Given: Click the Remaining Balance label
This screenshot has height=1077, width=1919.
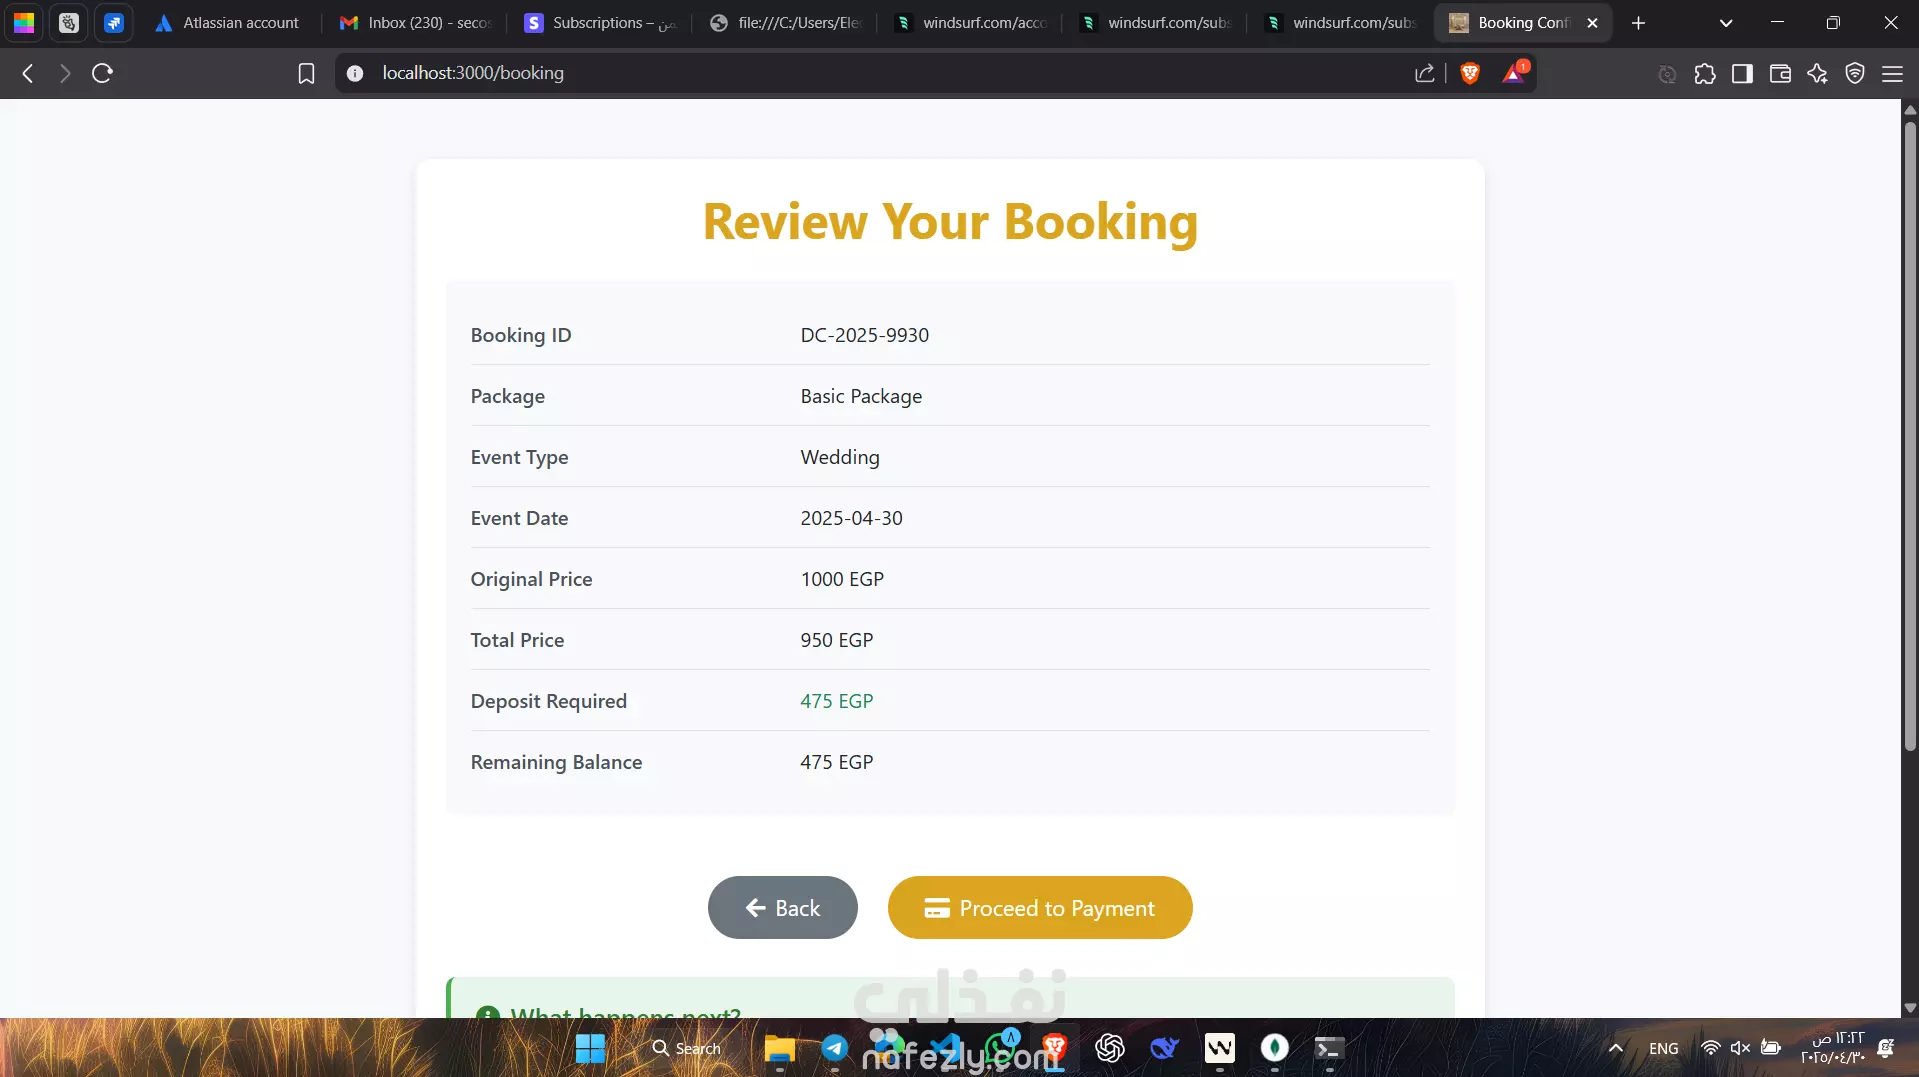Looking at the screenshot, I should (x=556, y=762).
